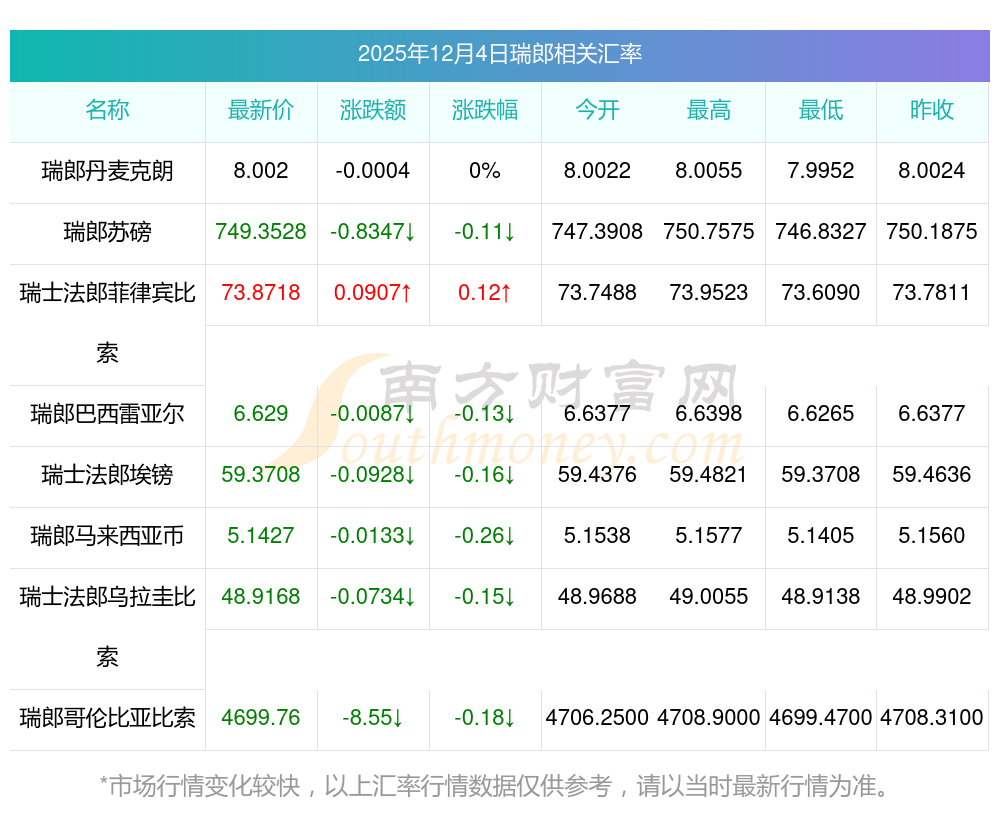
Task: Click the 涨跌幅 column header
Action: click(x=485, y=110)
